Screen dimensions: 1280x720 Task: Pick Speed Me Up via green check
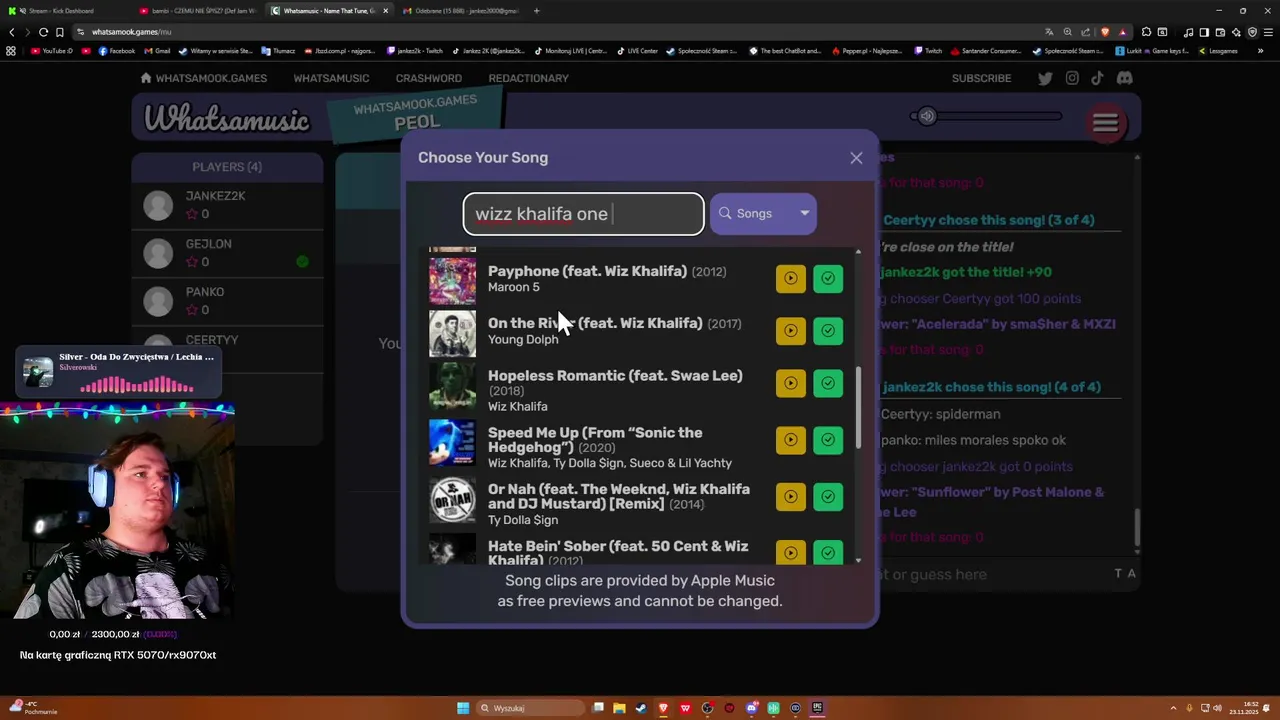[828, 440]
